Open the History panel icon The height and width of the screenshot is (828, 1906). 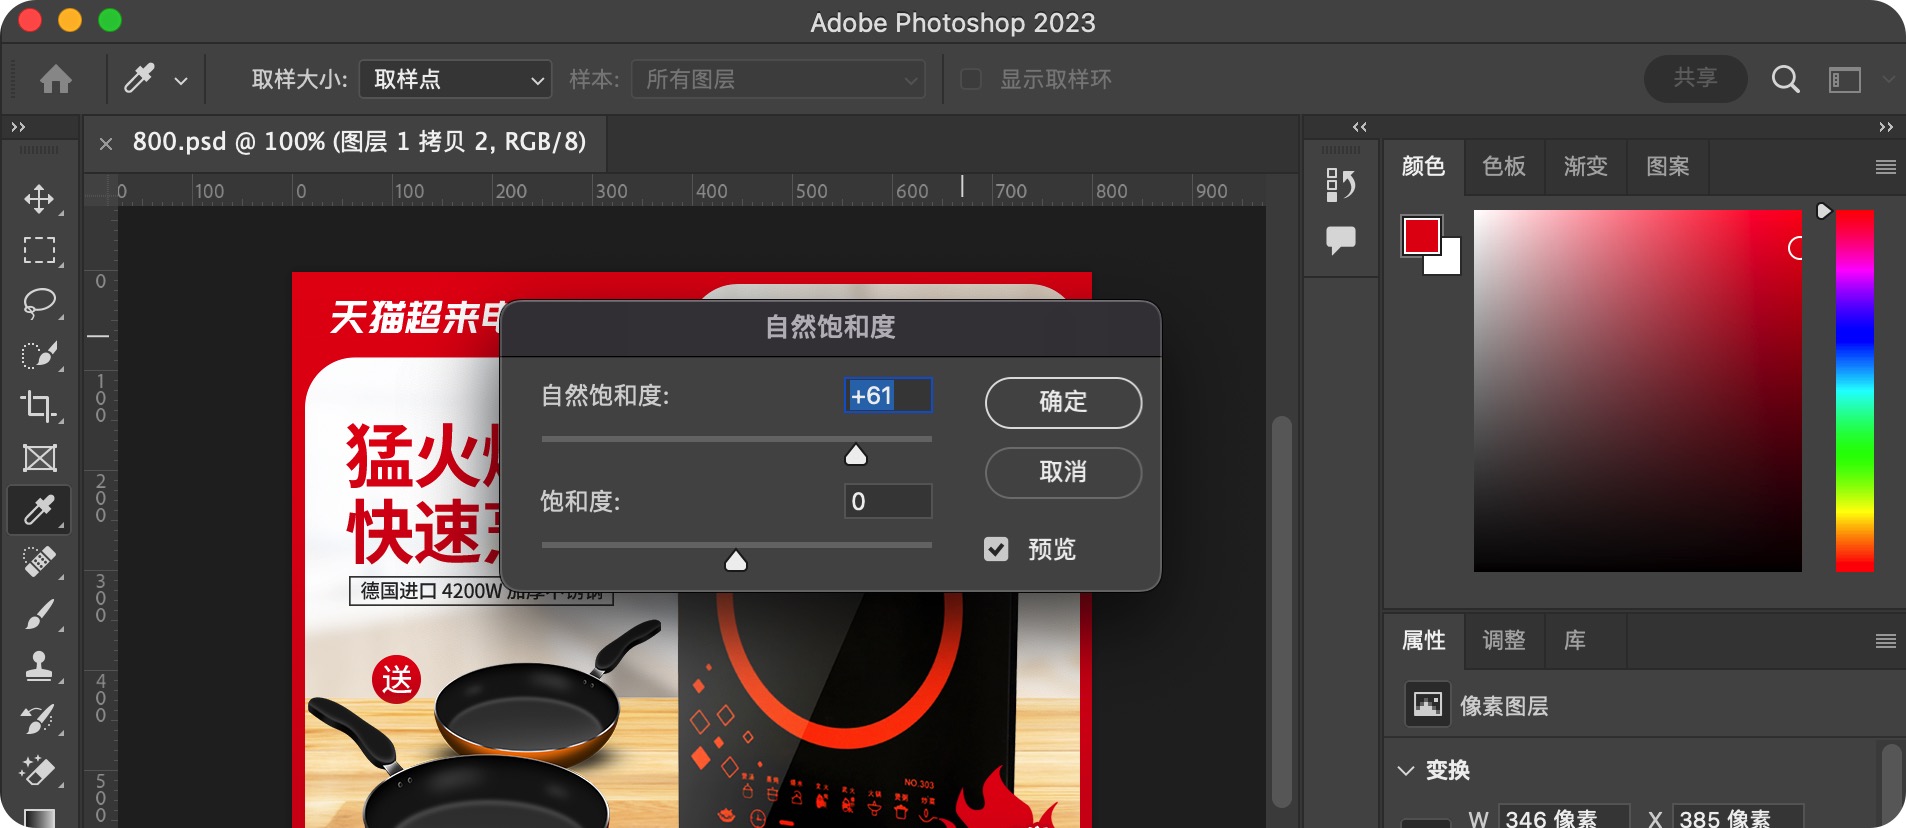tap(1340, 184)
